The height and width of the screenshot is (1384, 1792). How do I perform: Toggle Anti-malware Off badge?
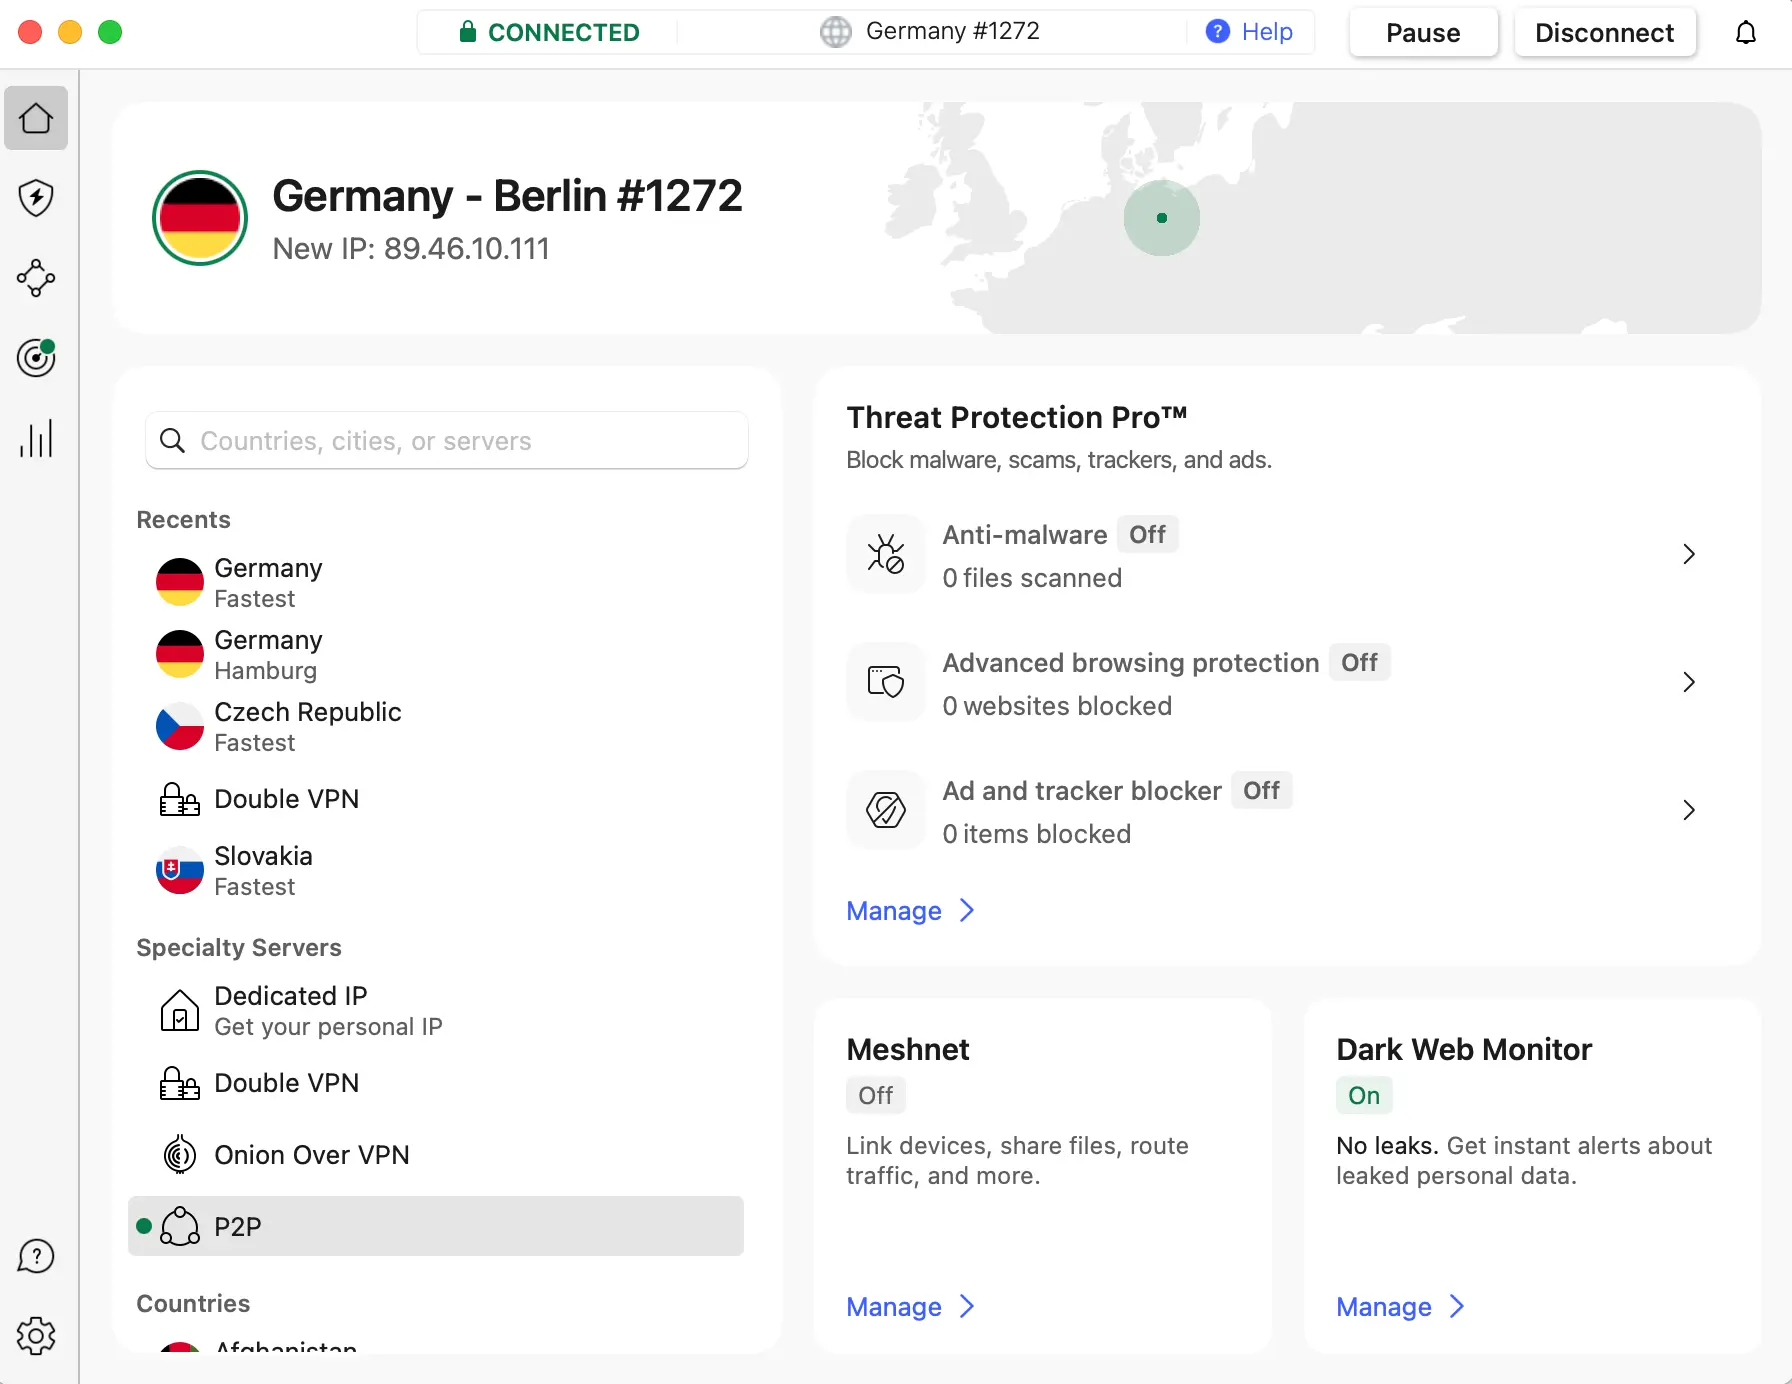(1147, 535)
